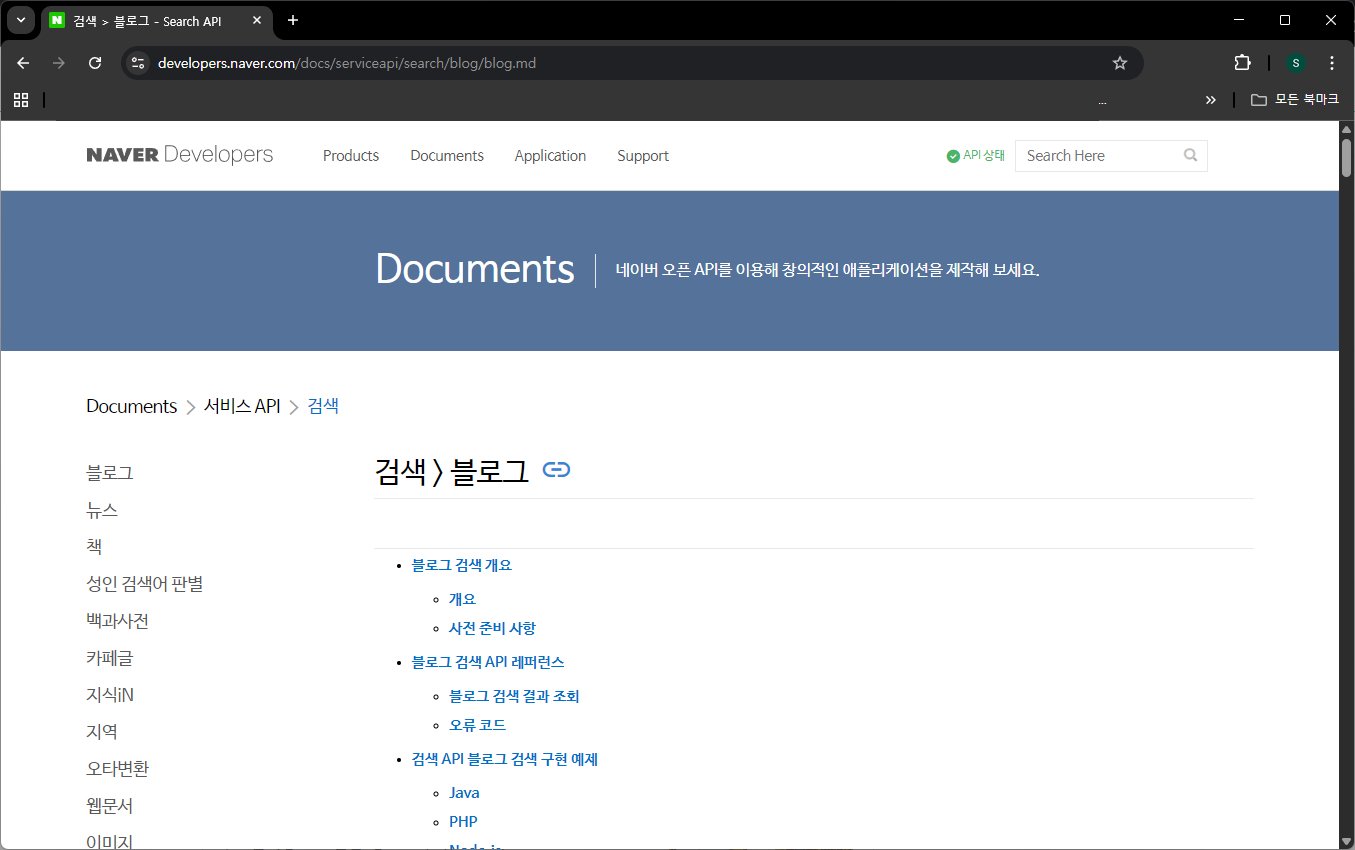
Task: Open the apps grid in bookmarks bar
Action: click(x=21, y=99)
